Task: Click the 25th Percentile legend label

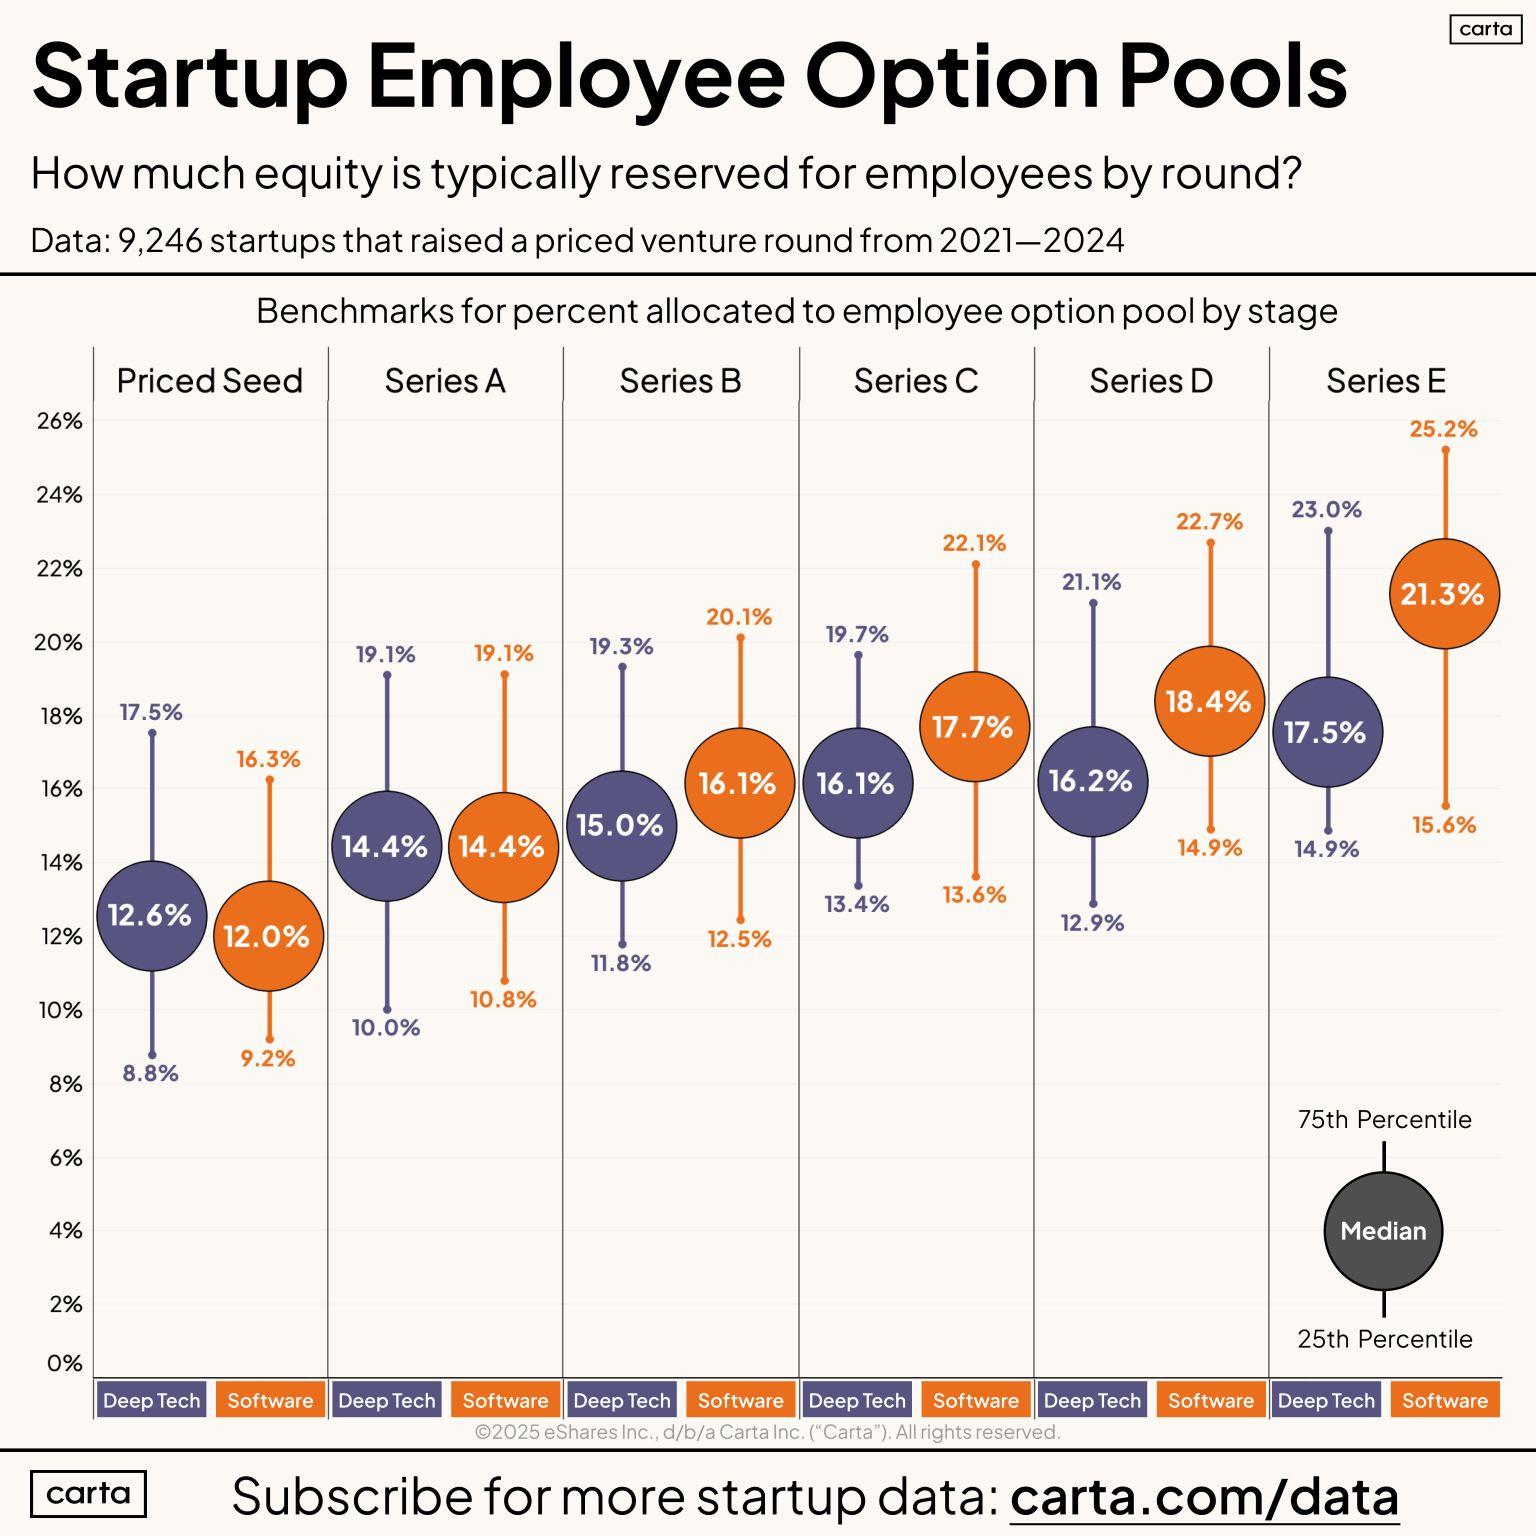Action: tap(1384, 1339)
